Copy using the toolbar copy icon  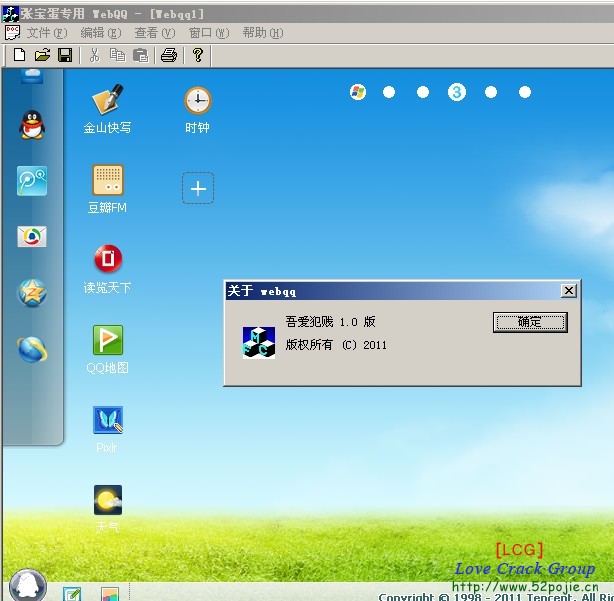coord(117,55)
